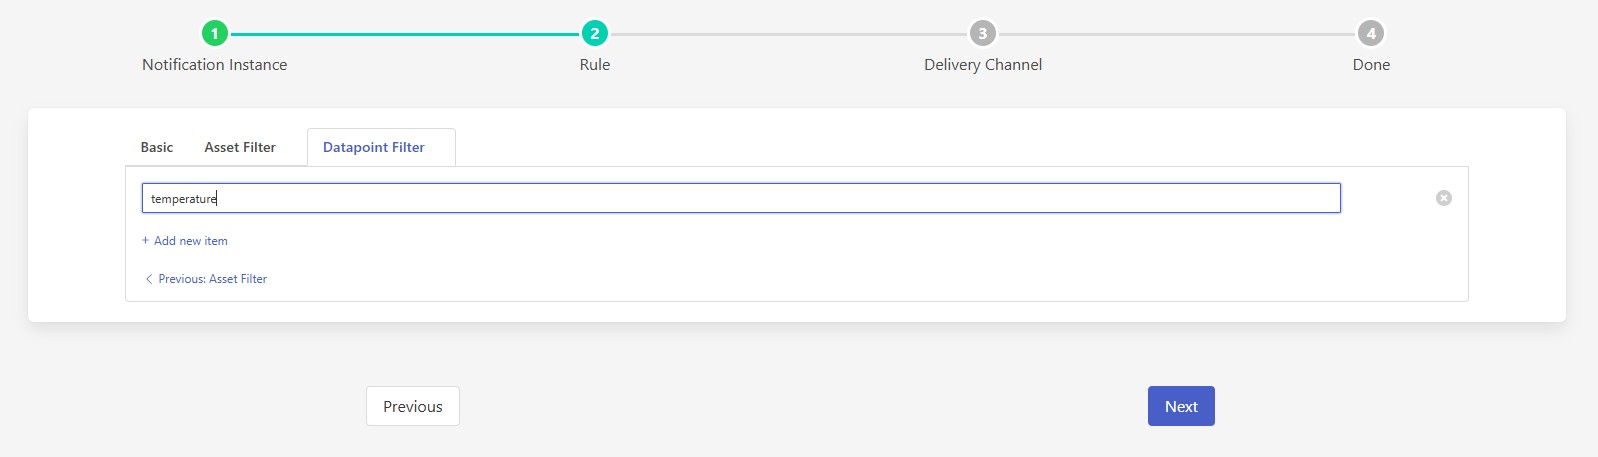Viewport: 1598px width, 457px height.
Task: Switch to the Basic tab
Action: [157, 147]
